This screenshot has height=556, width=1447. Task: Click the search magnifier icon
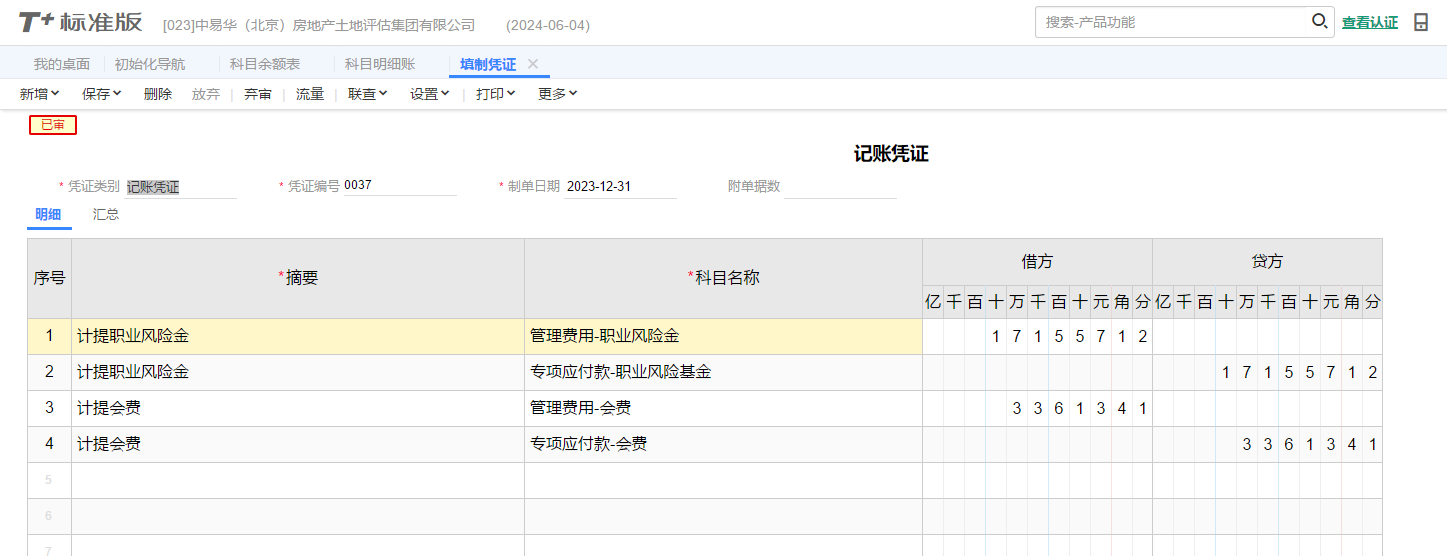(x=1319, y=21)
